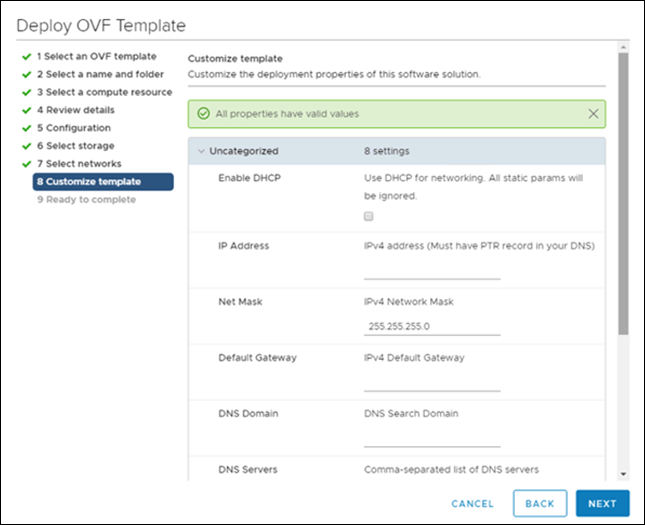Image resolution: width=645 pixels, height=525 pixels.
Task: Click the IP Address input field
Action: point(432,271)
